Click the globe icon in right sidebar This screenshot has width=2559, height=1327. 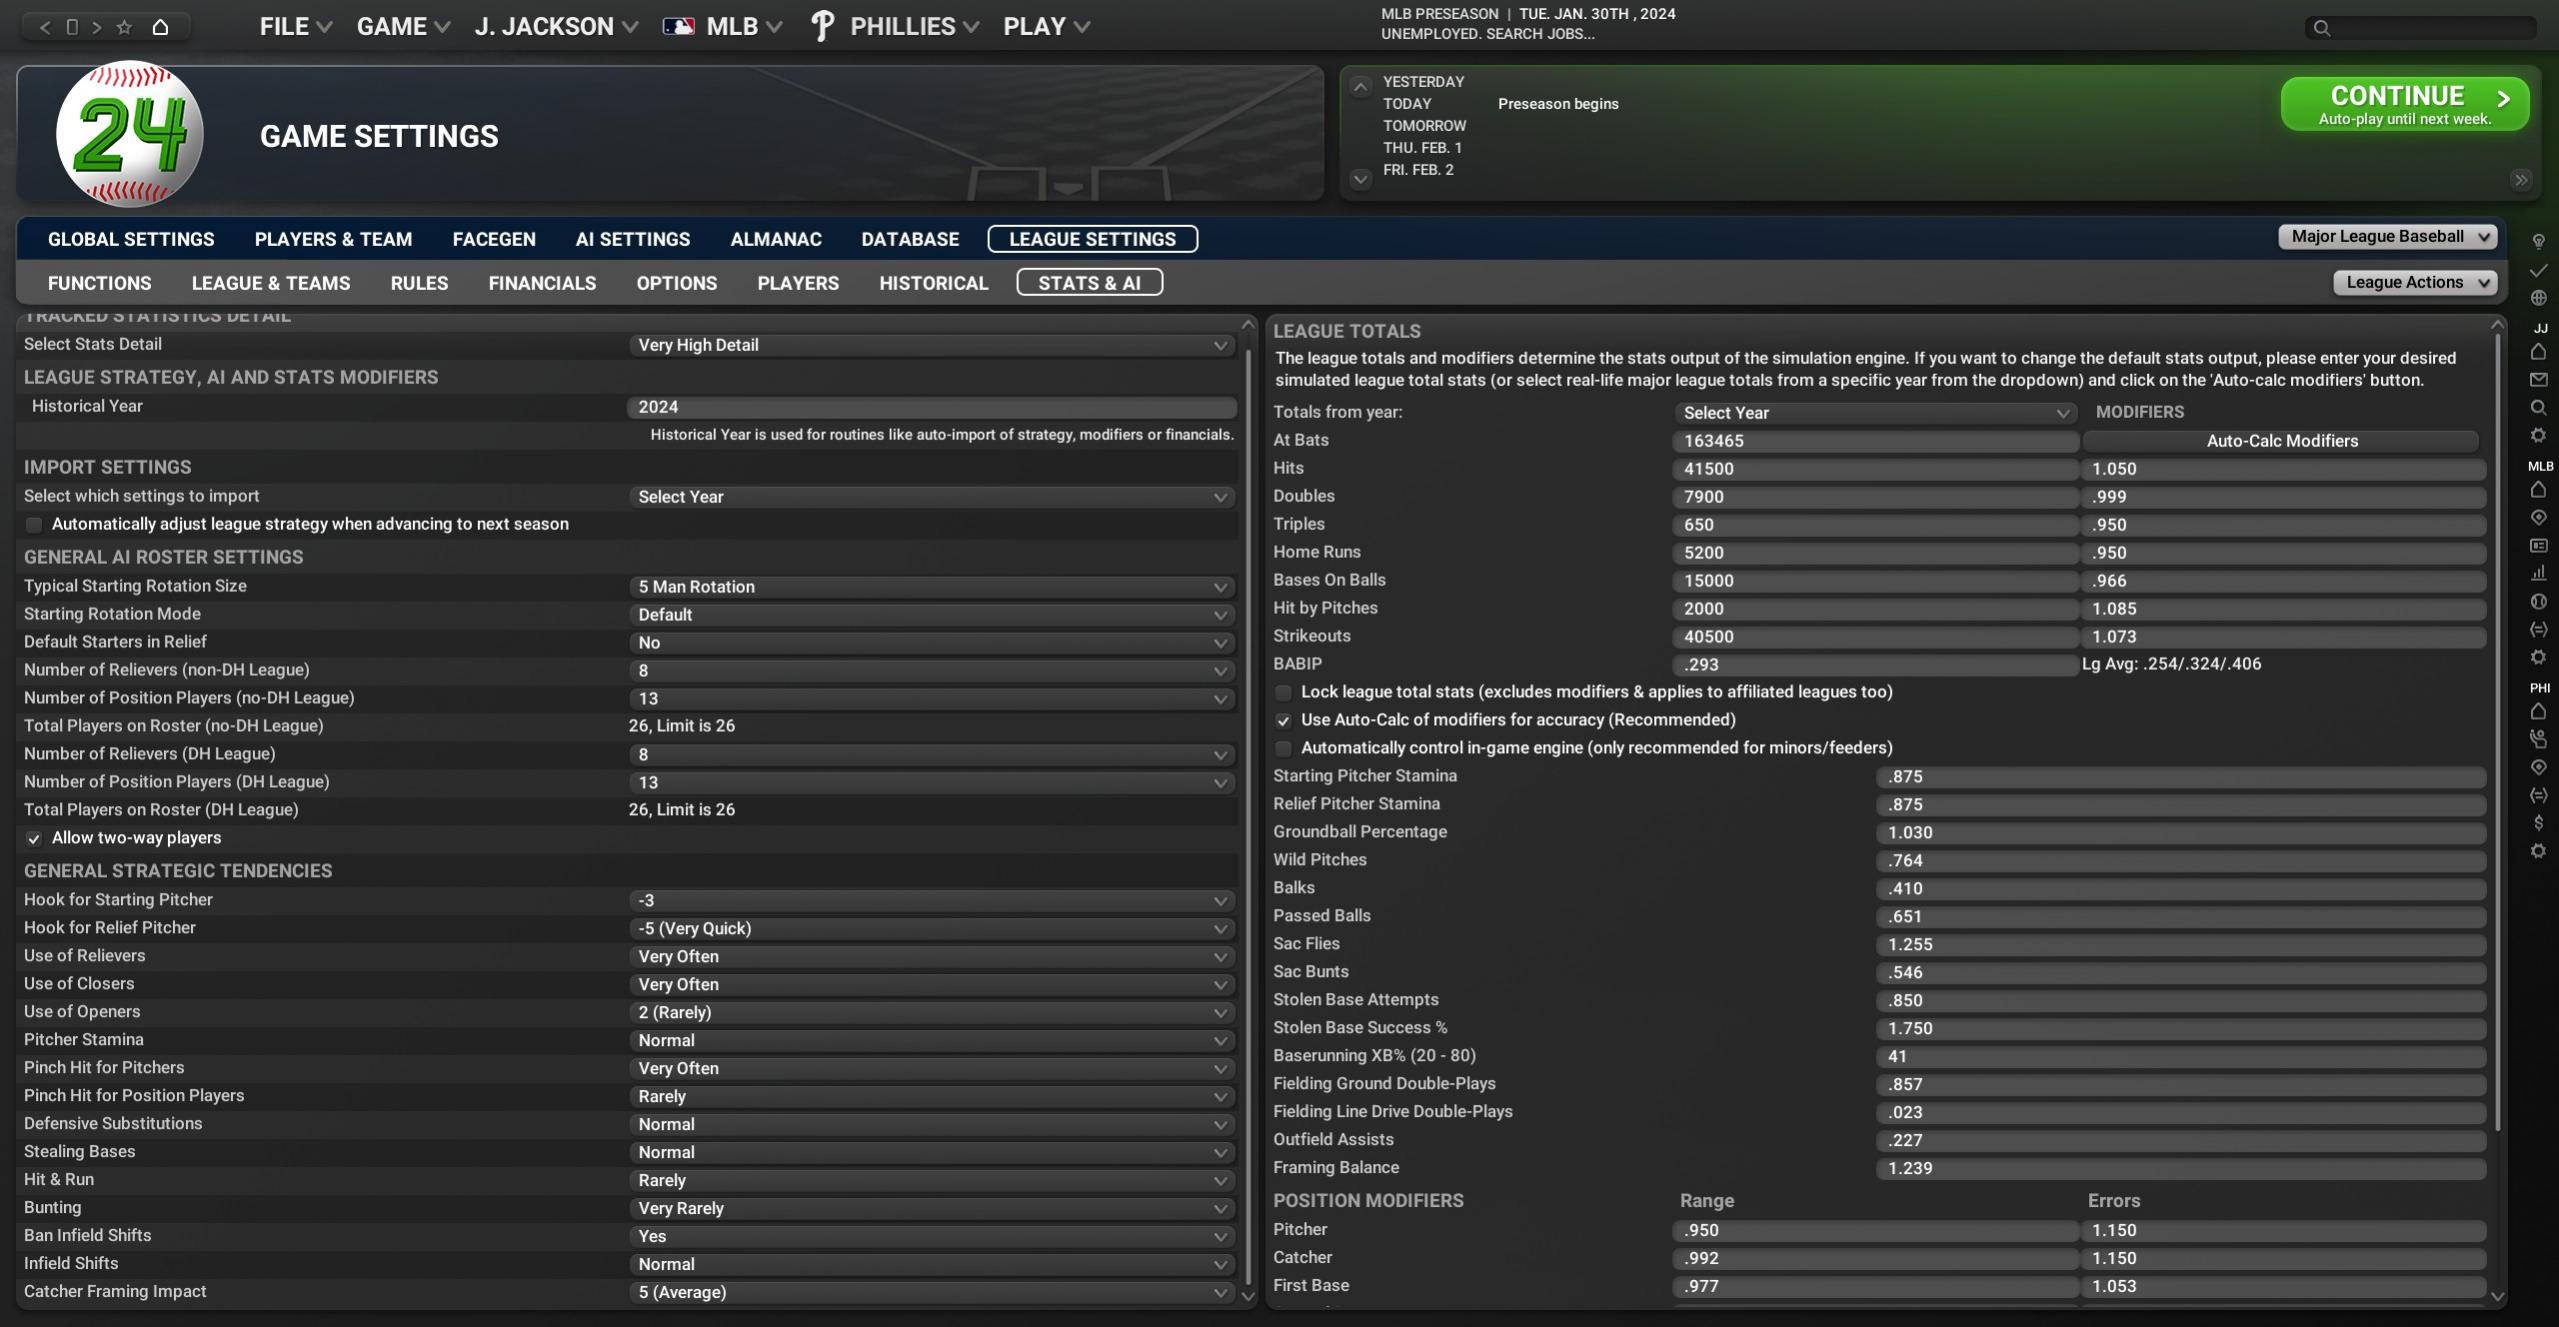(2538, 298)
